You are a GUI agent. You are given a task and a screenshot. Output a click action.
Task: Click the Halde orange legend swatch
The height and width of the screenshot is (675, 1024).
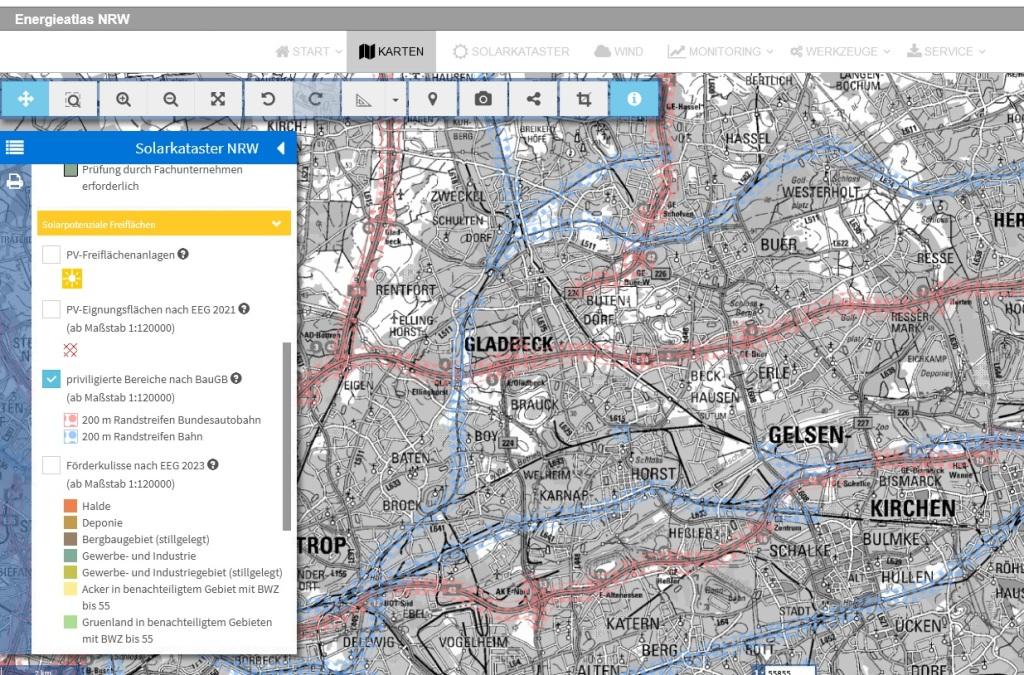coord(70,506)
